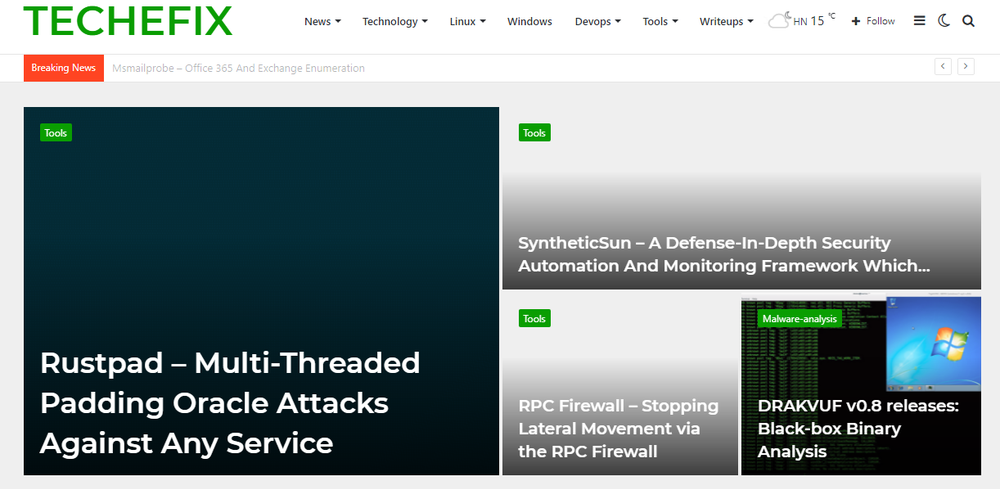Screen dimensions: 1000x489
Task: Show previous breaking news item
Action: [943, 66]
